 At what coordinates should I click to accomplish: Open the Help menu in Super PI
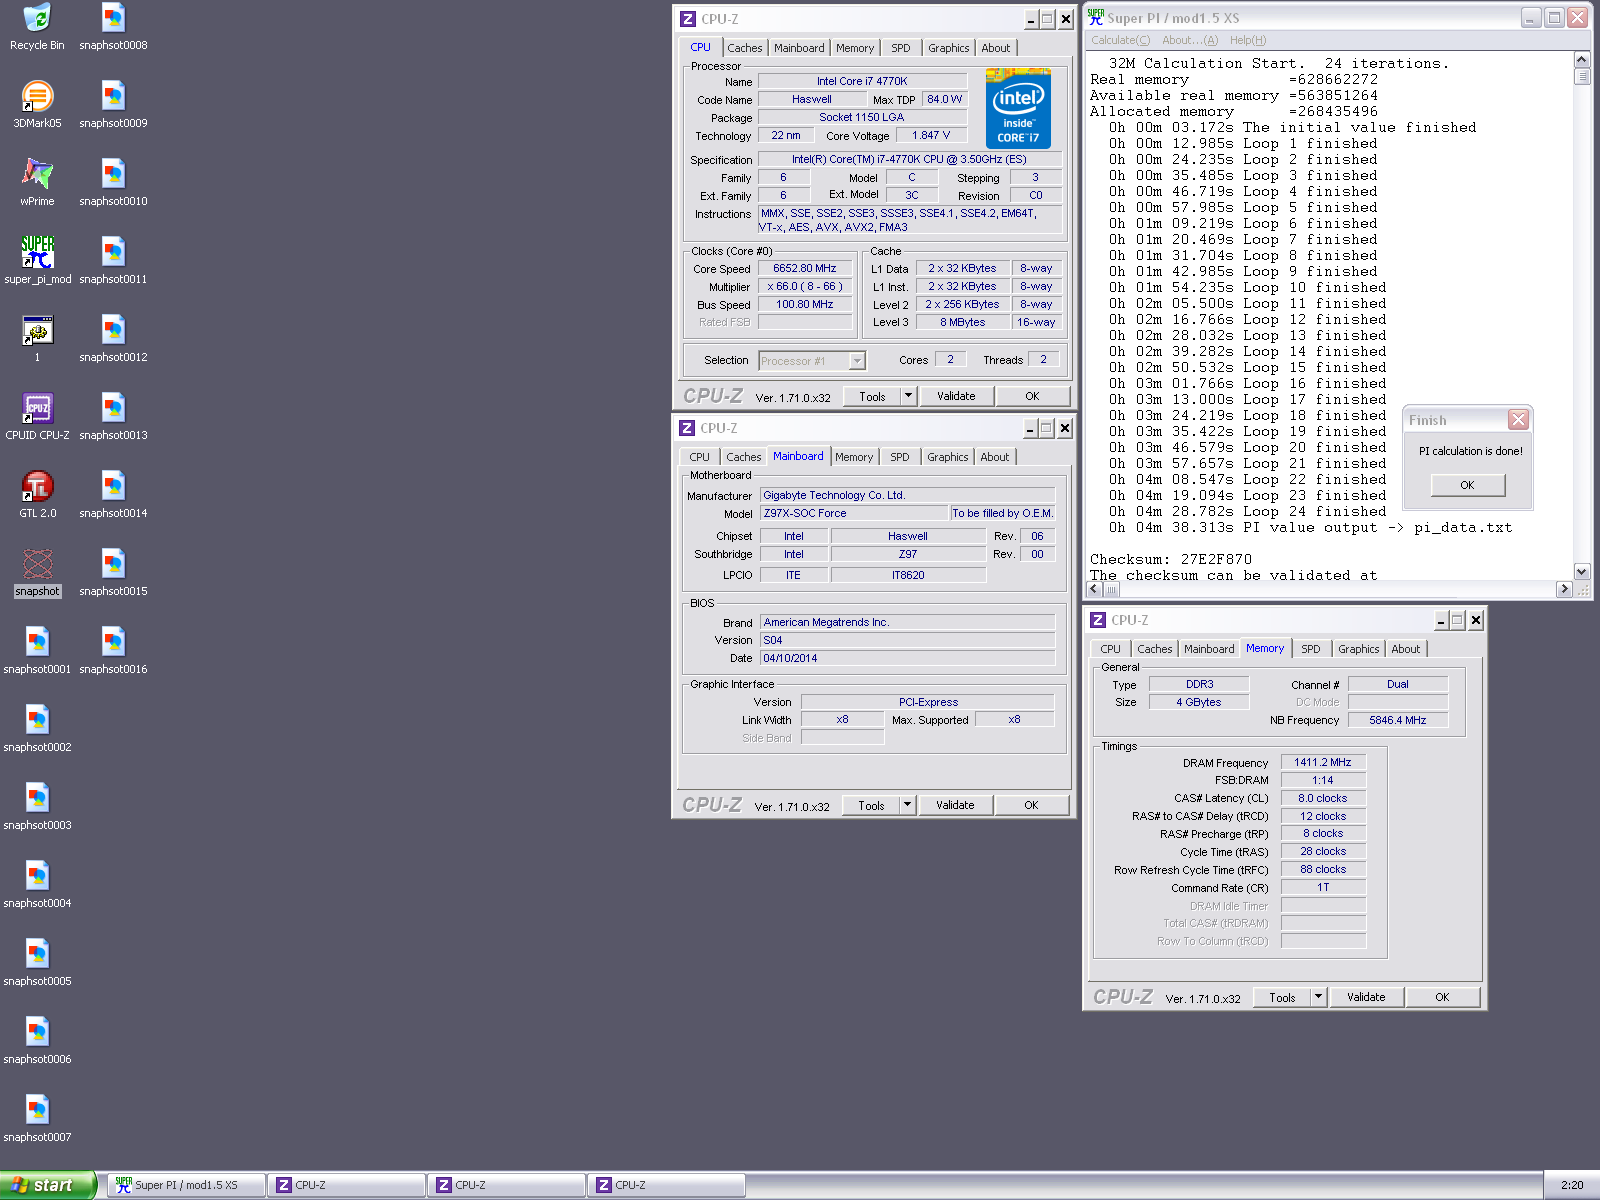click(x=1248, y=40)
